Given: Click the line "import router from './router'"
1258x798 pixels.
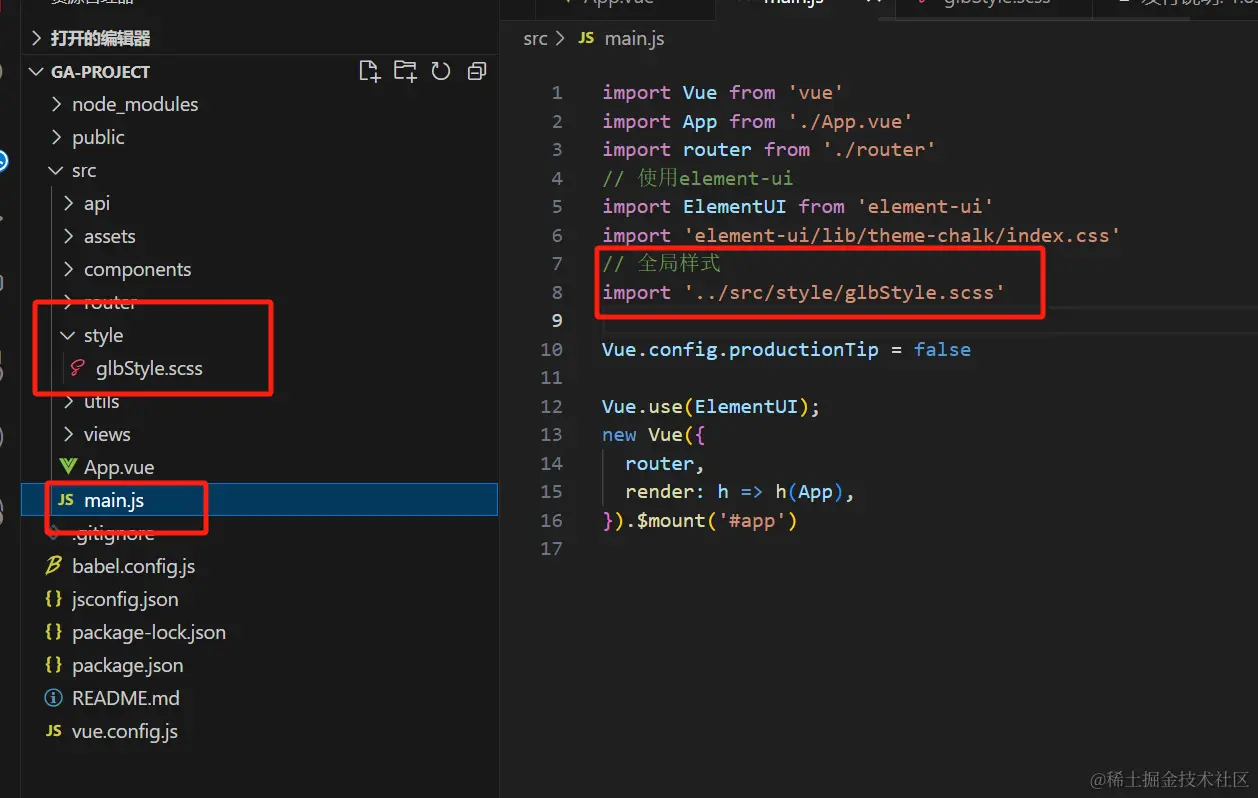Looking at the screenshot, I should tap(769, 149).
